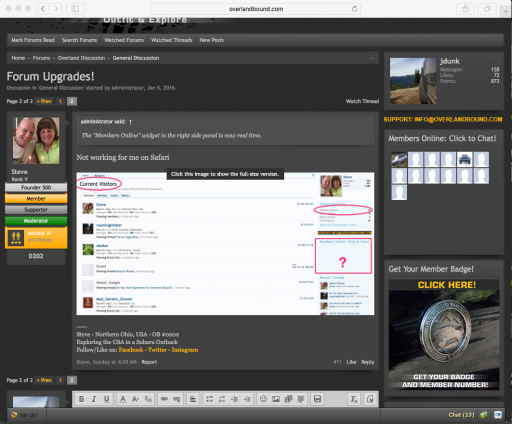This screenshot has height=424, width=512.
Task: Open the text alignment dropdown
Action: tap(193, 399)
